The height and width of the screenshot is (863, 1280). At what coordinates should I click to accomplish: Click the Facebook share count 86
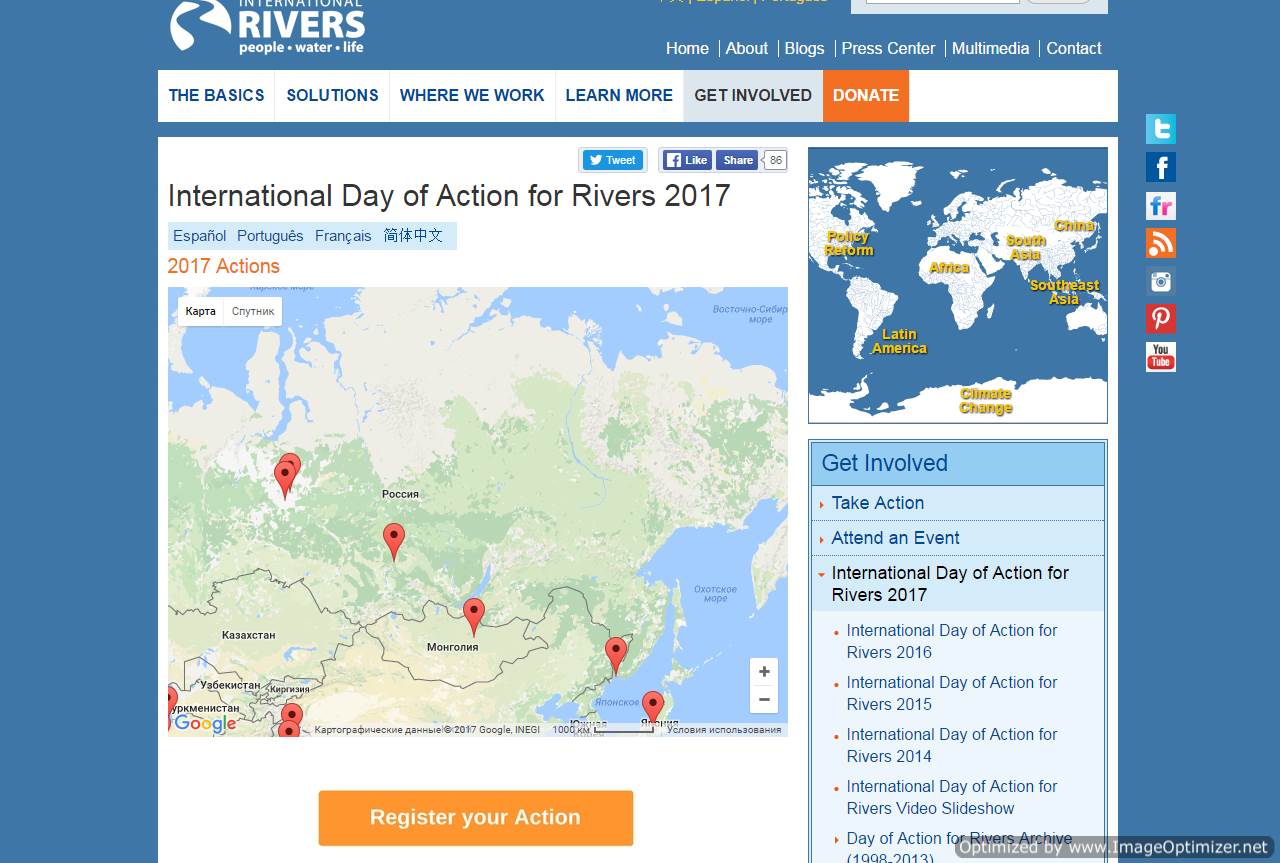click(775, 160)
